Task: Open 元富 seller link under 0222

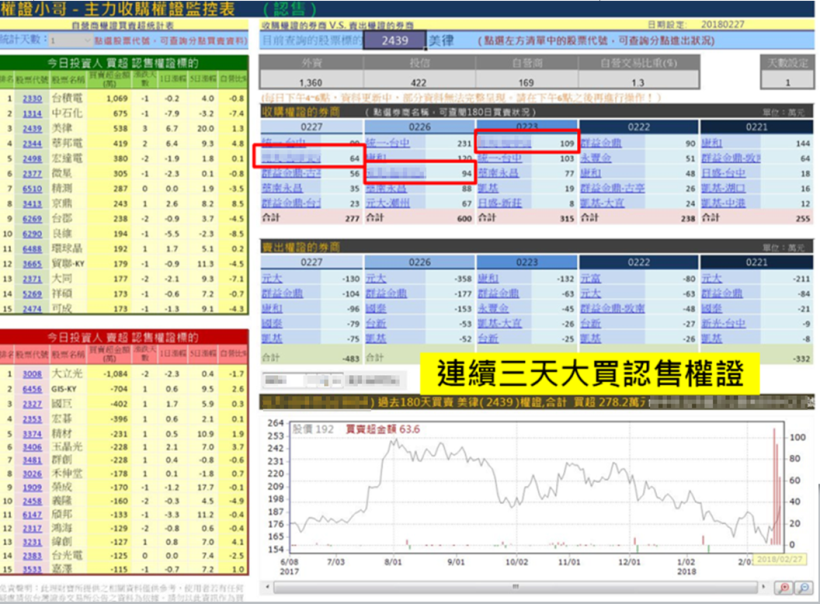Action: [590, 278]
